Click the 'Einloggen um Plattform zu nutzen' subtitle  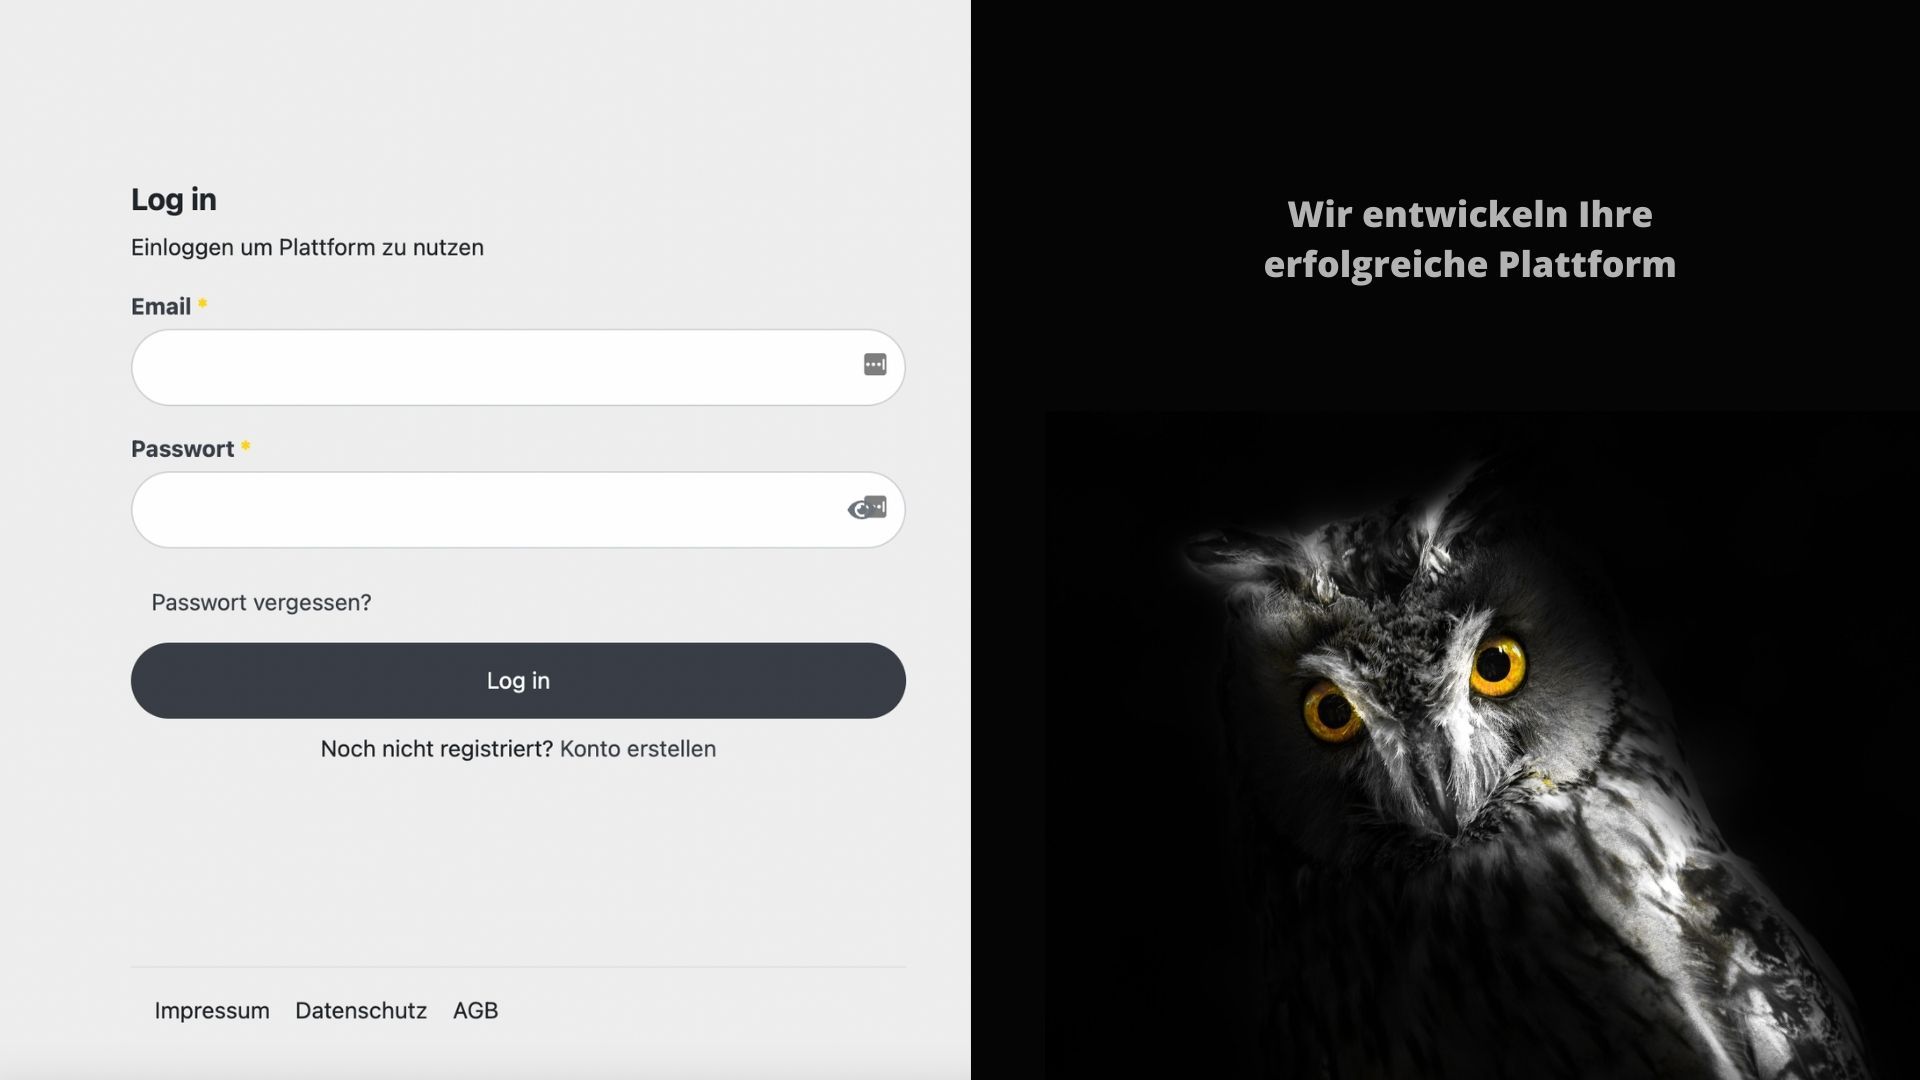tap(307, 248)
